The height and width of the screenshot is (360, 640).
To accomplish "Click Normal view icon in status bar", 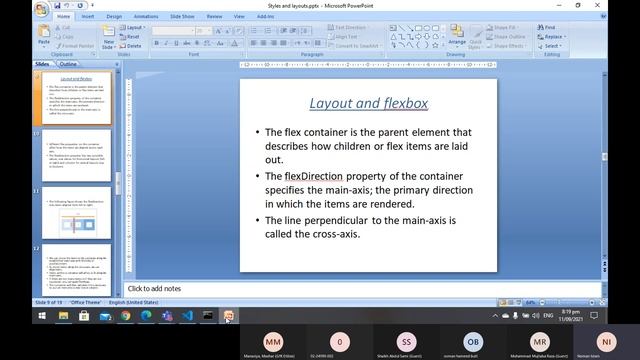I will click(503, 302).
